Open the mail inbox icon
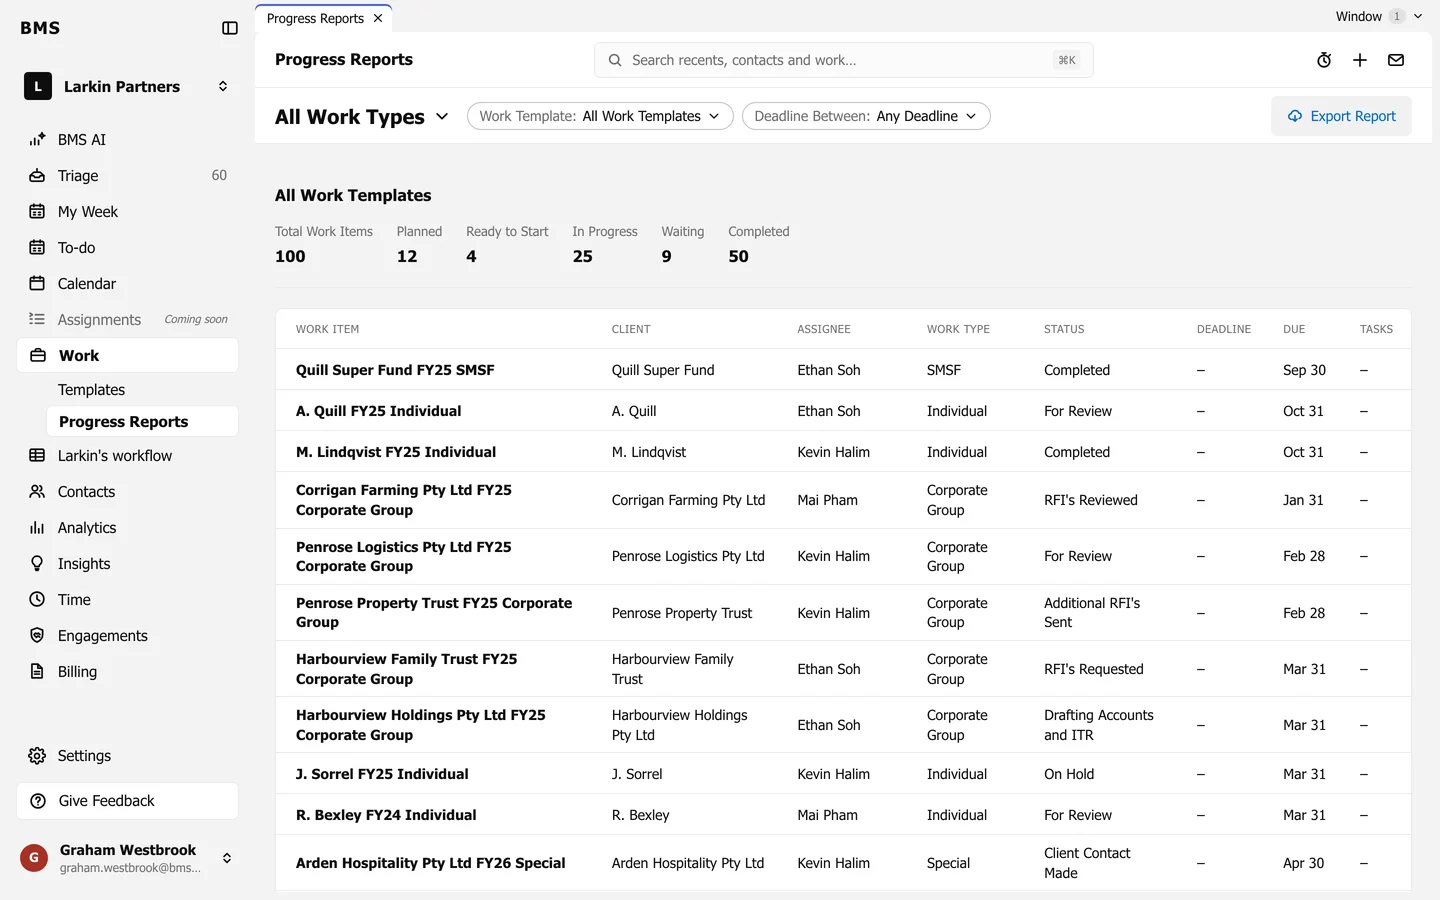 (x=1396, y=60)
